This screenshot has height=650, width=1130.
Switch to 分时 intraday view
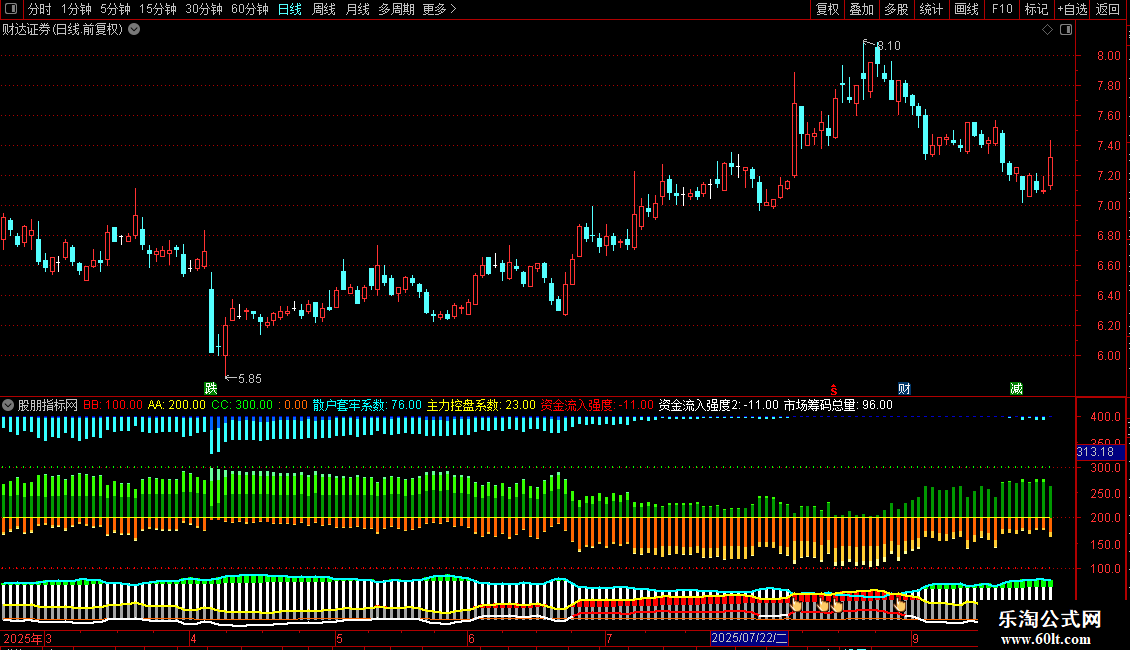pyautogui.click(x=40, y=9)
